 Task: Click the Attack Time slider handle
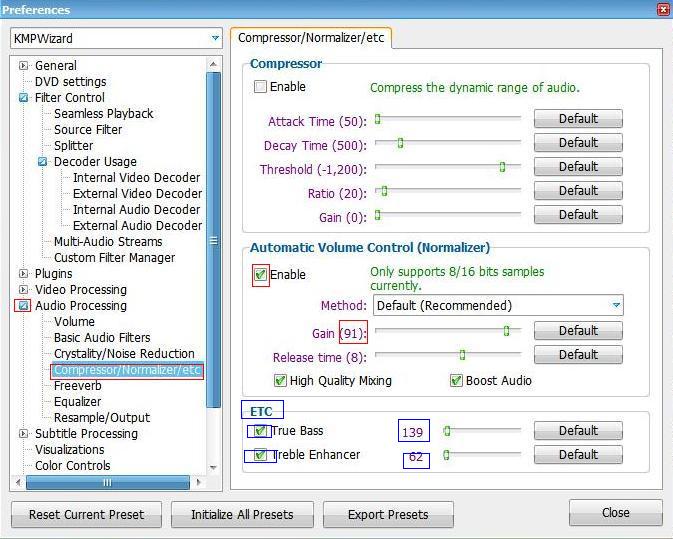377,119
